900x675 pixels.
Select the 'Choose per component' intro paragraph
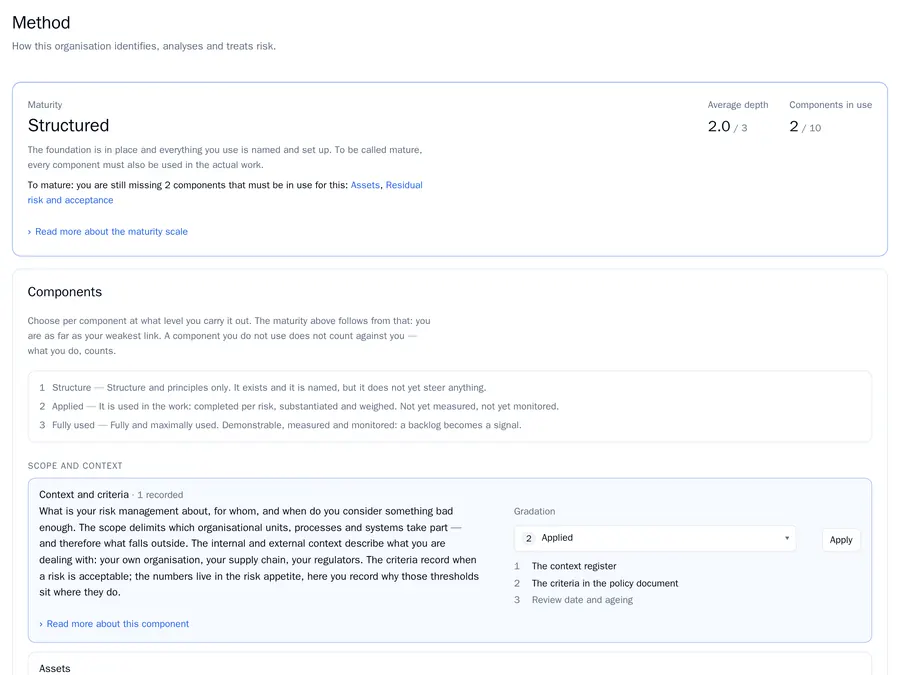[229, 336]
